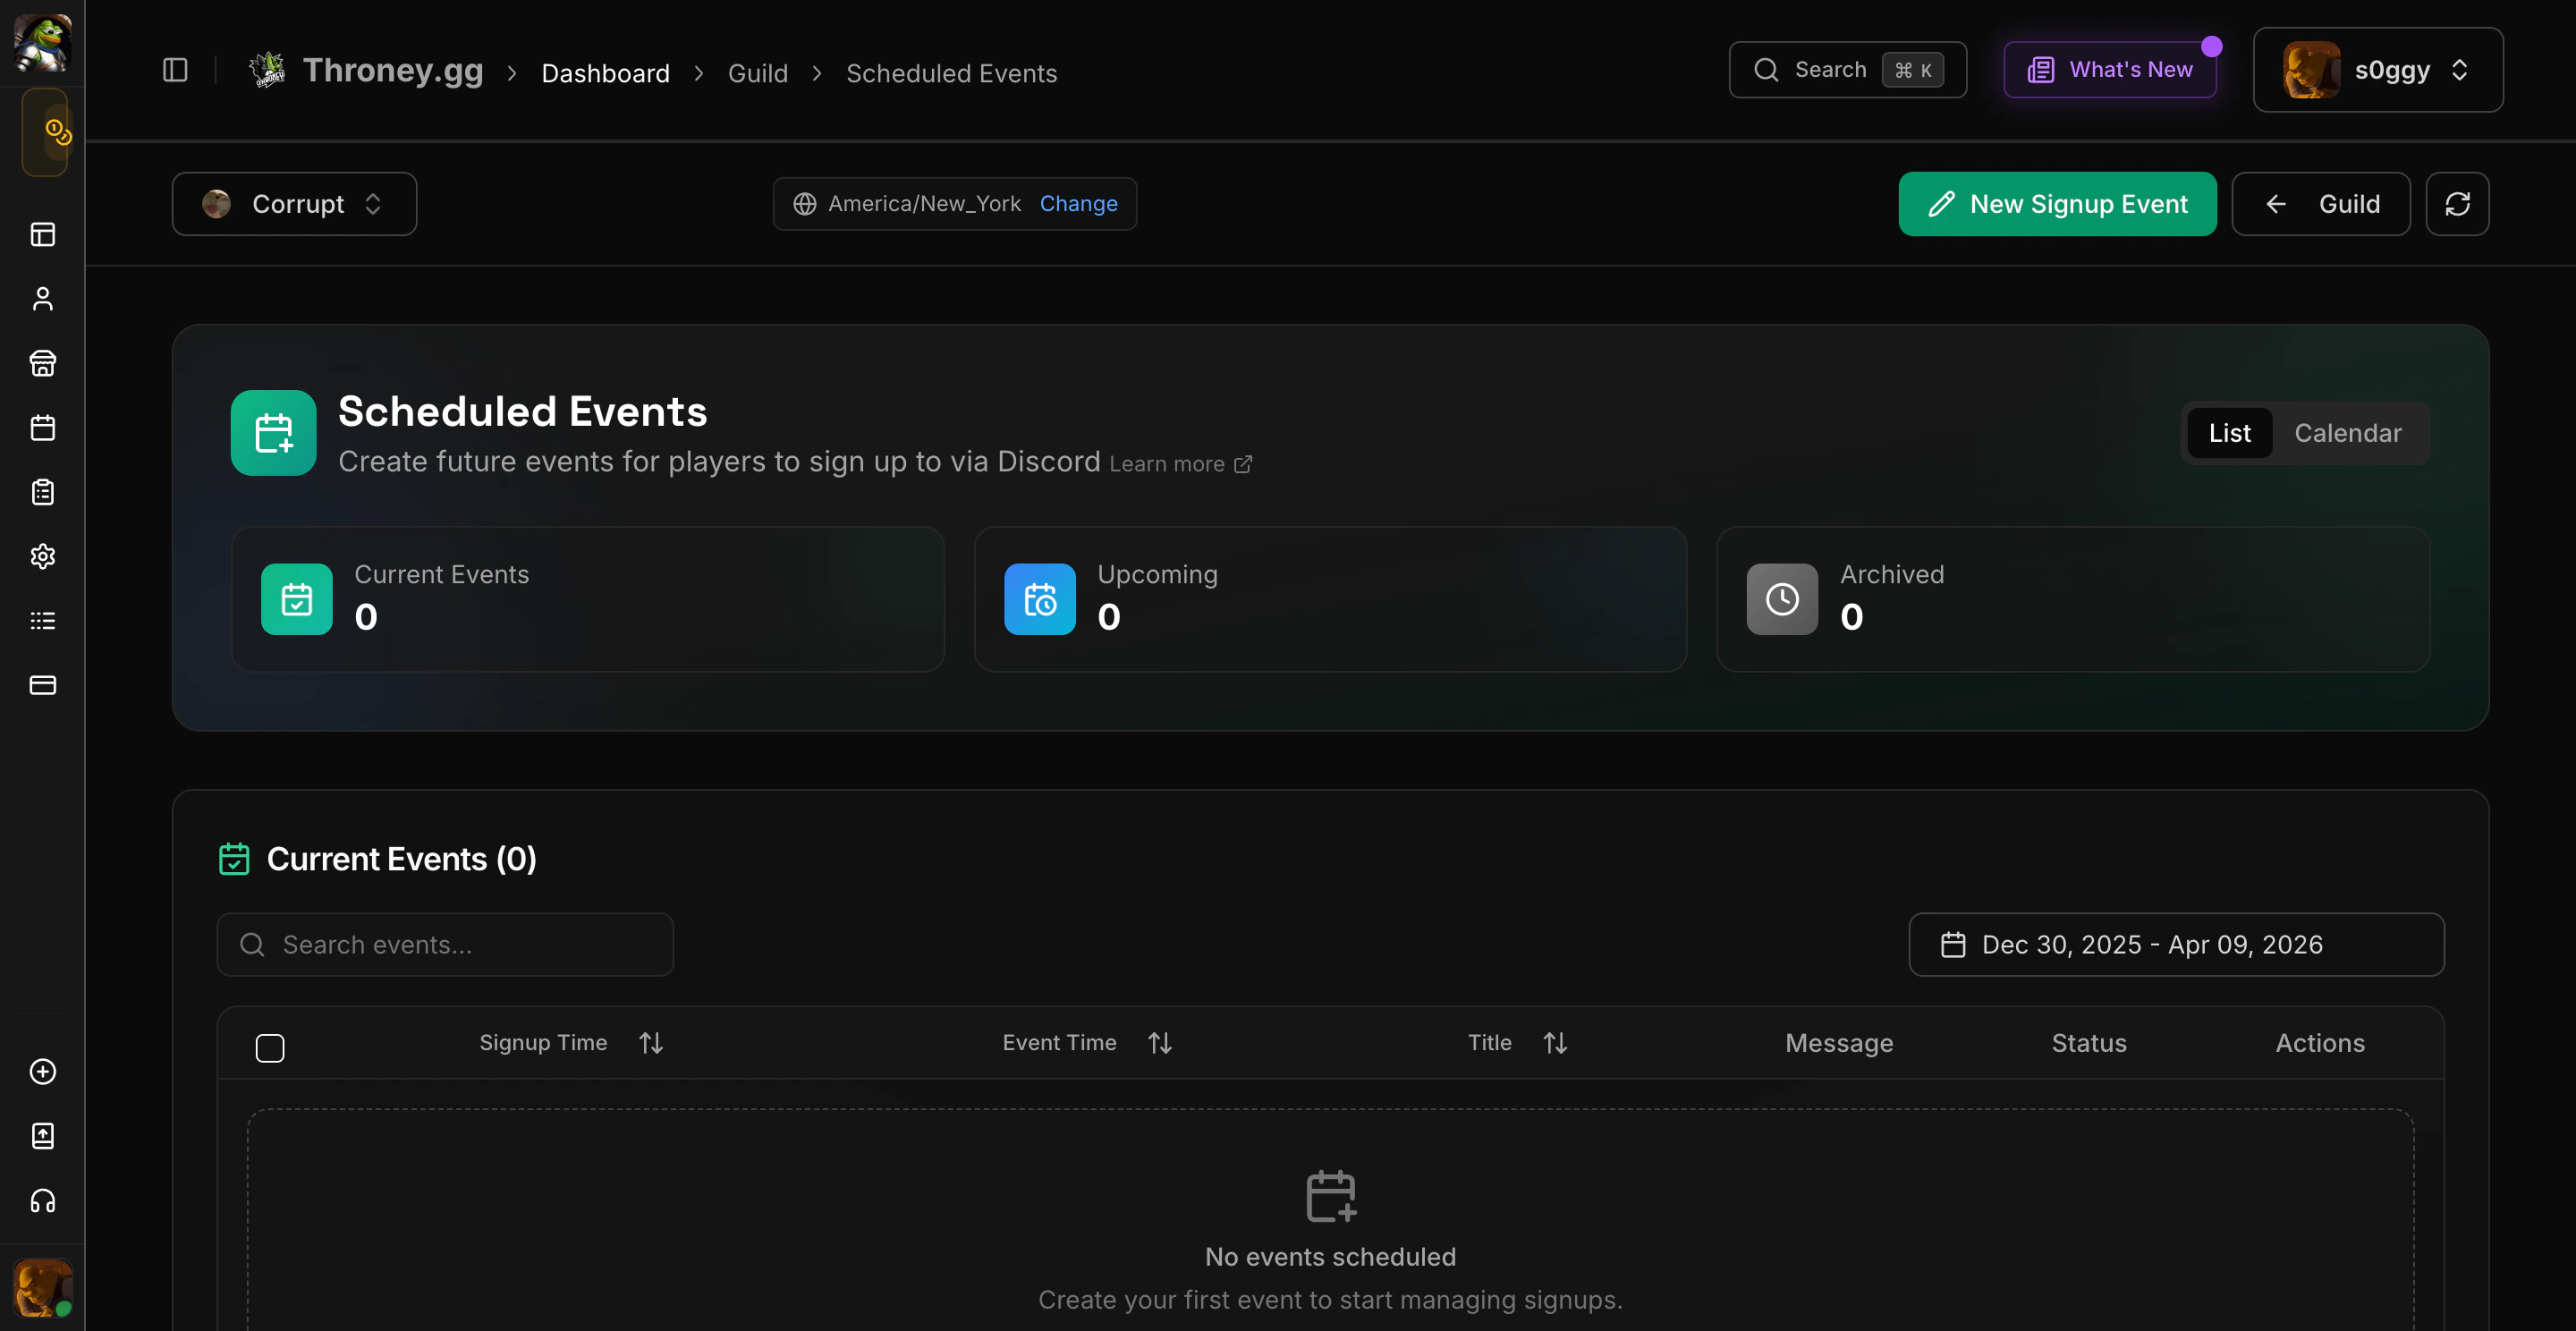Open the Corrupt guild selector dropdown
Screen dimensions: 2576x1331
pyautogui.click(x=294, y=204)
